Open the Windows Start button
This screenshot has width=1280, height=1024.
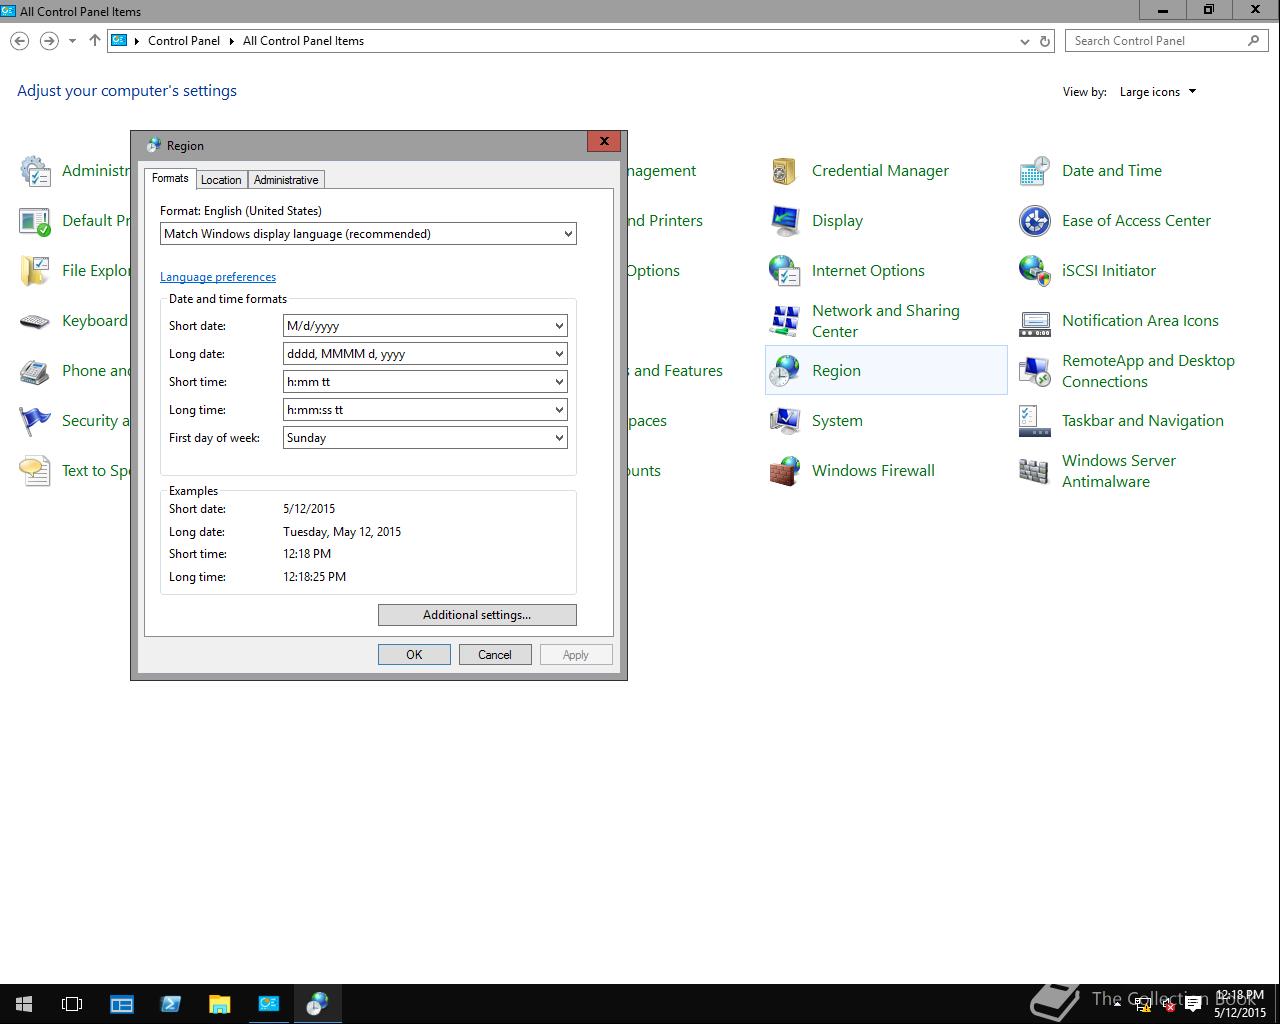(x=24, y=1004)
